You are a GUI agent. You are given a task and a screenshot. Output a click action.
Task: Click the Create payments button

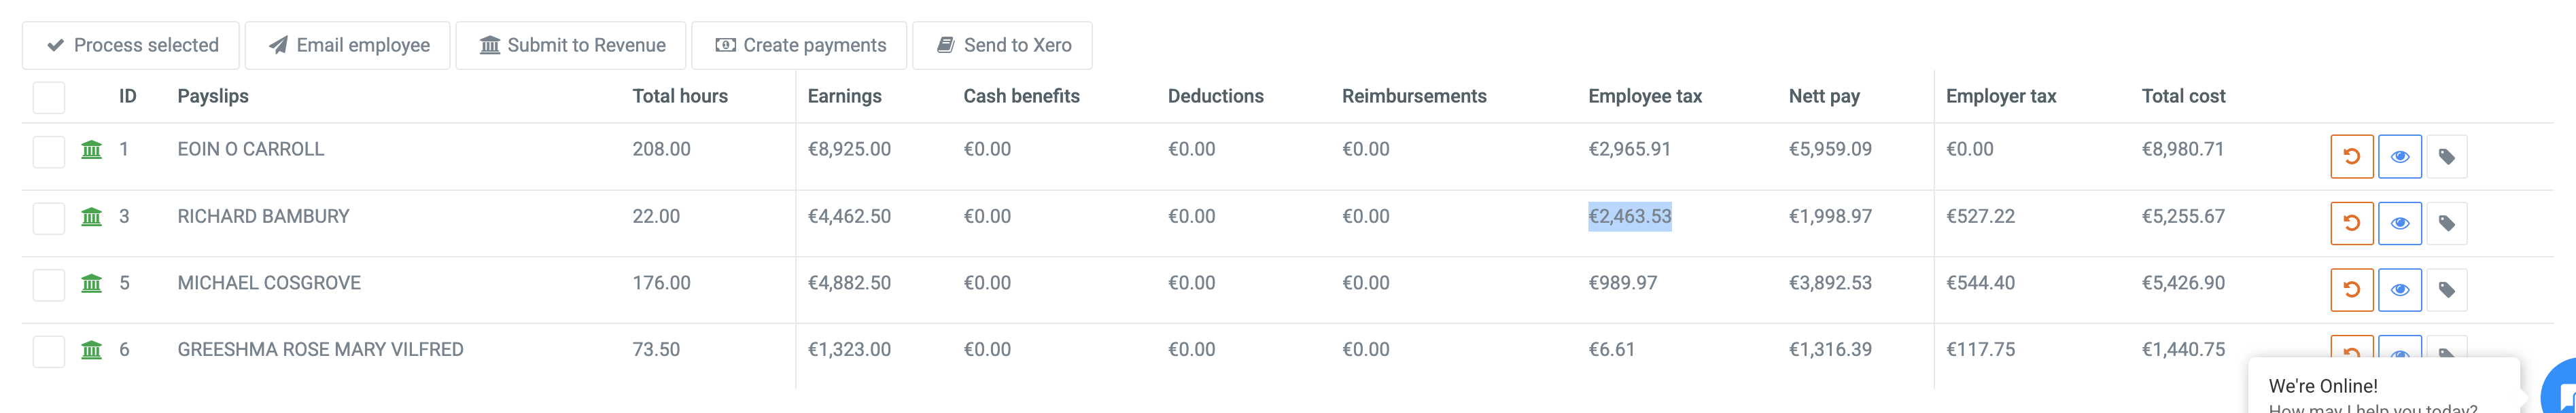point(800,45)
